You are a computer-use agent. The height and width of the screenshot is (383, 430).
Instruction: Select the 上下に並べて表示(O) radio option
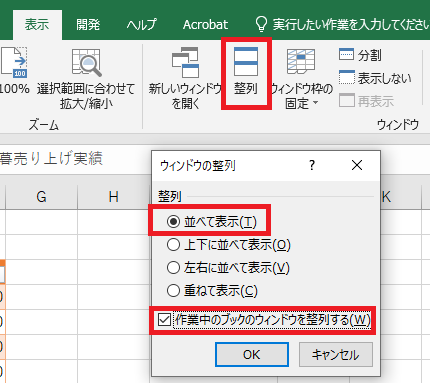click(x=229, y=245)
